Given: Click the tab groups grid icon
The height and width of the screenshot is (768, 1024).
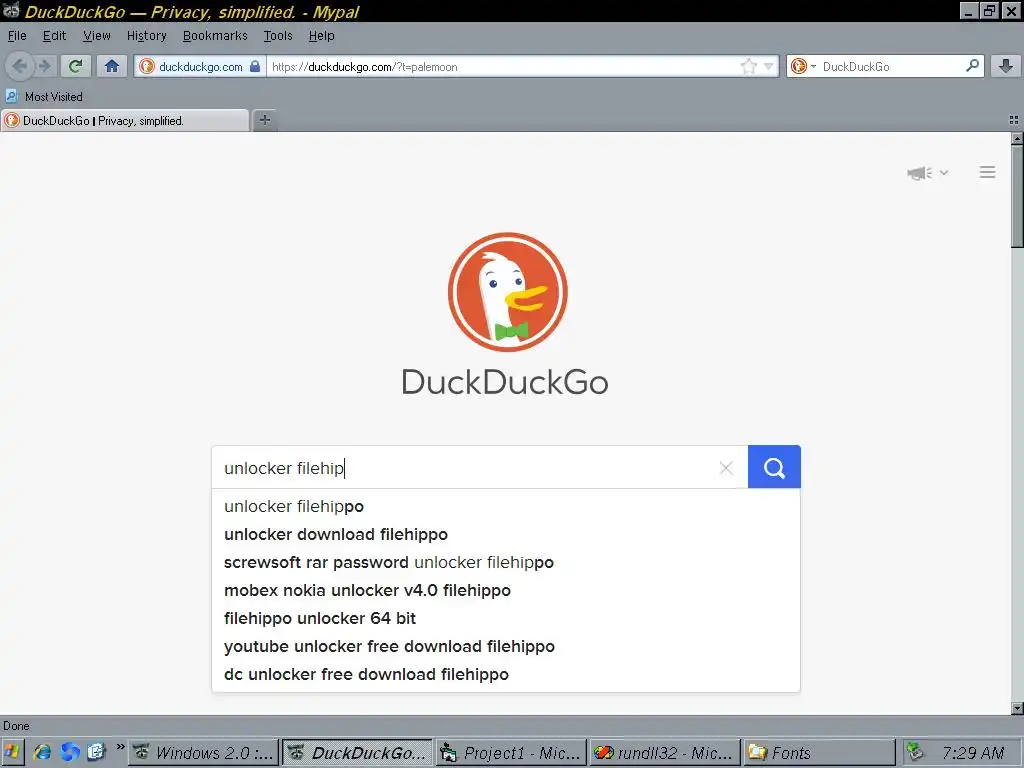Looking at the screenshot, I should (x=1014, y=120).
